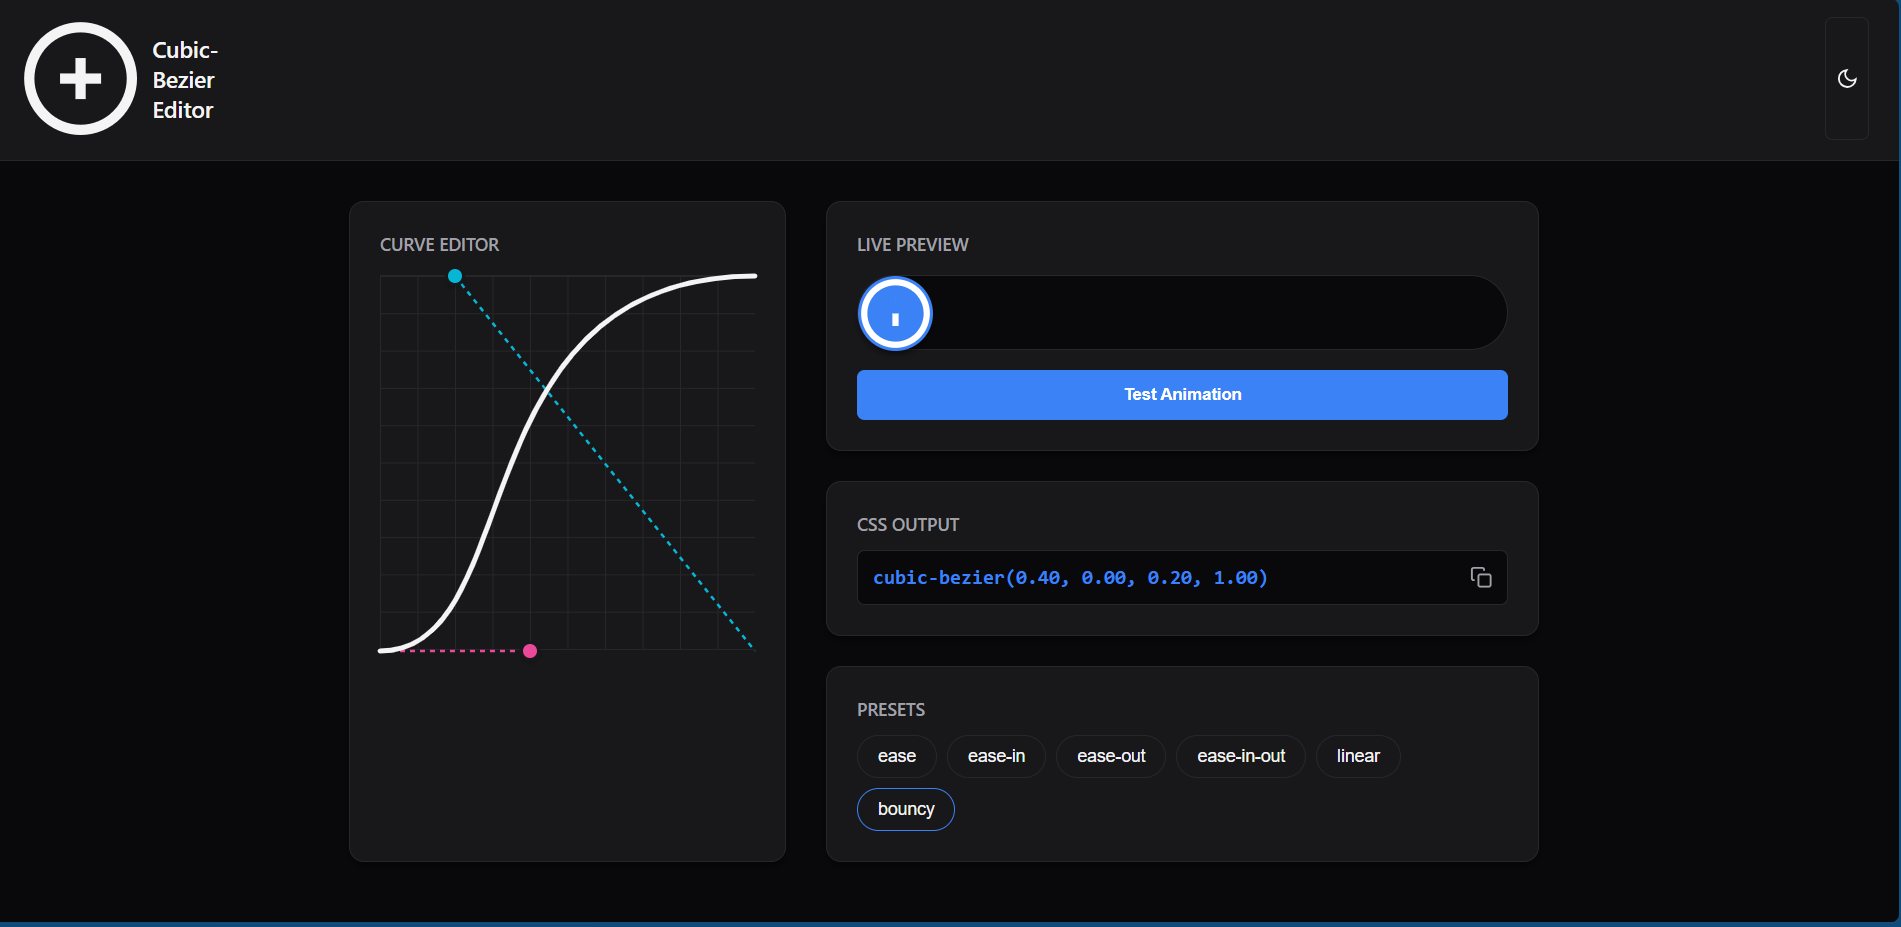
Task: Click the blue preview ball
Action: click(895, 313)
